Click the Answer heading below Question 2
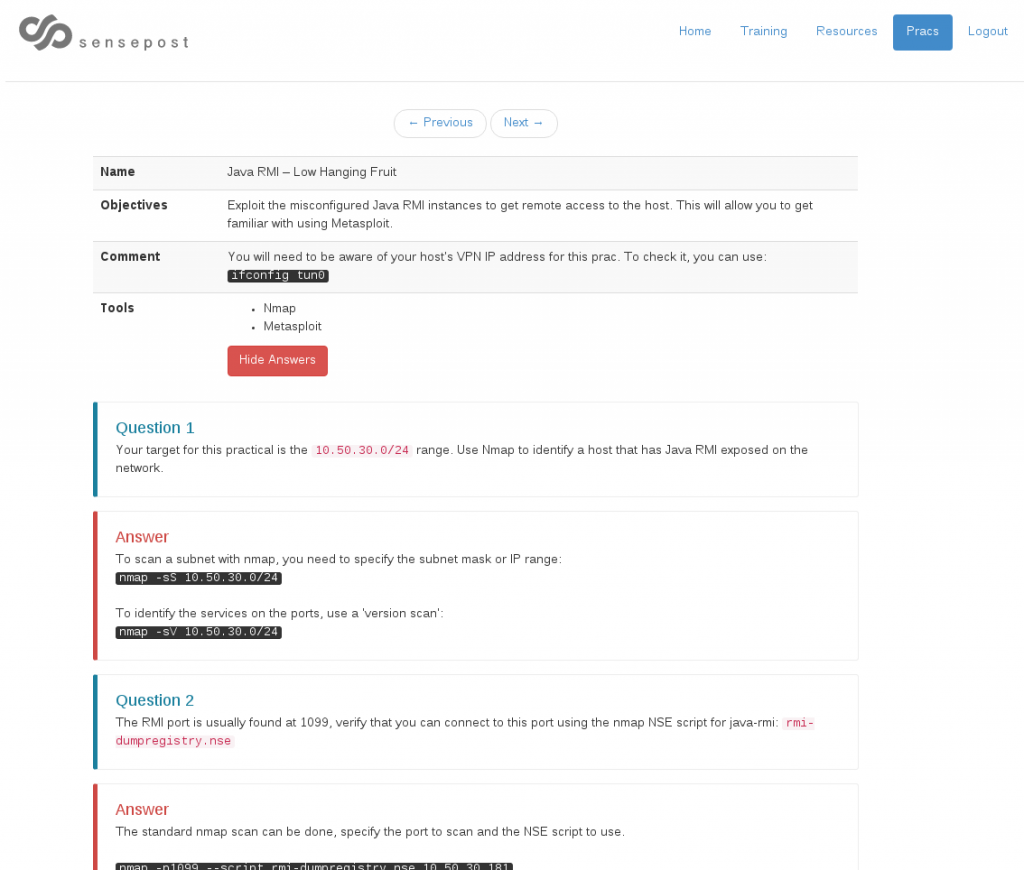The width and height of the screenshot is (1024, 870). (142, 809)
